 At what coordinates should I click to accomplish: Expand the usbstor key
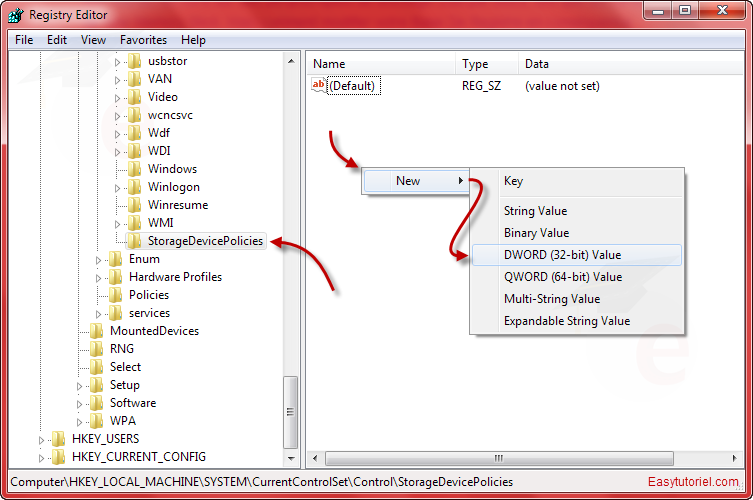[117, 62]
